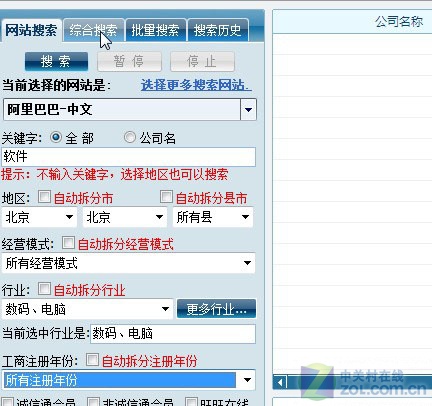Image resolution: width=432 pixels, height=406 pixels.
Task: Expand the 所有经营模式 dropdown
Action: (x=128, y=263)
